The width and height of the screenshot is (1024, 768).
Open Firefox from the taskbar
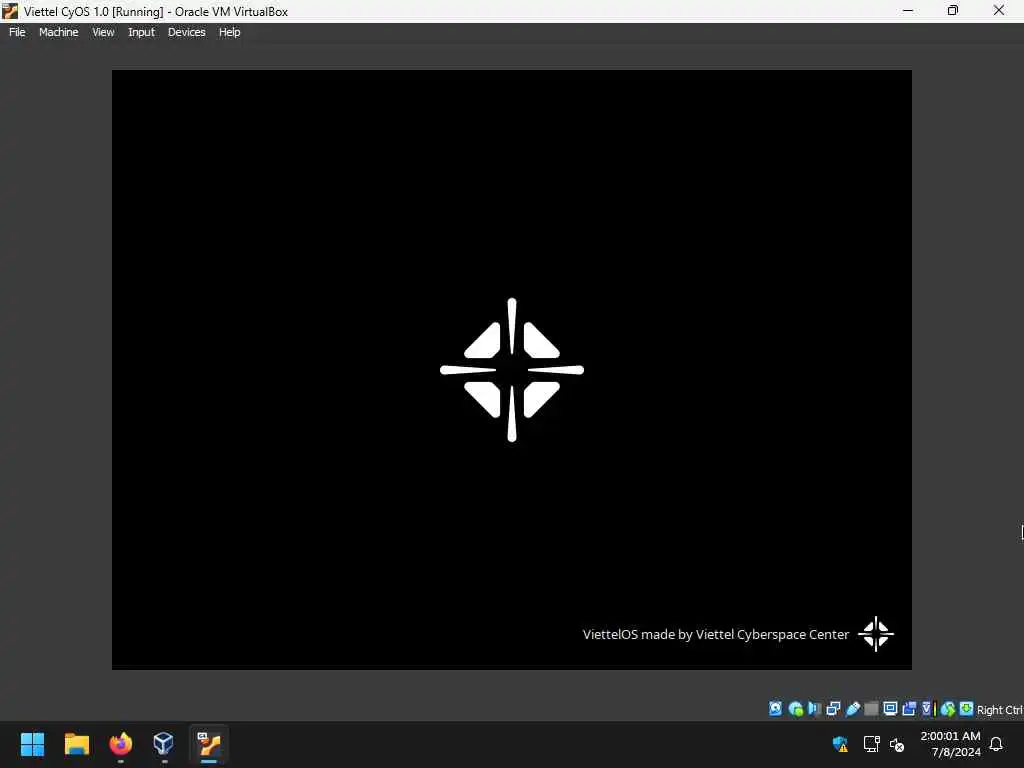tap(121, 744)
